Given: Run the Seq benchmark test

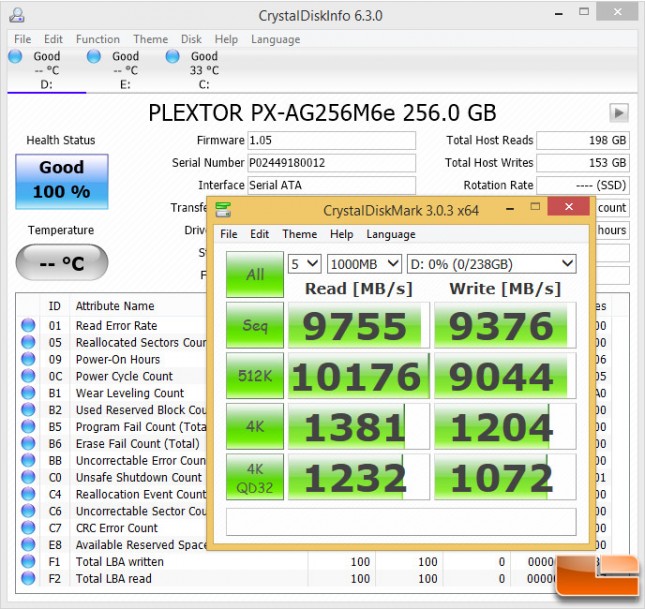Looking at the screenshot, I should pyautogui.click(x=255, y=325).
